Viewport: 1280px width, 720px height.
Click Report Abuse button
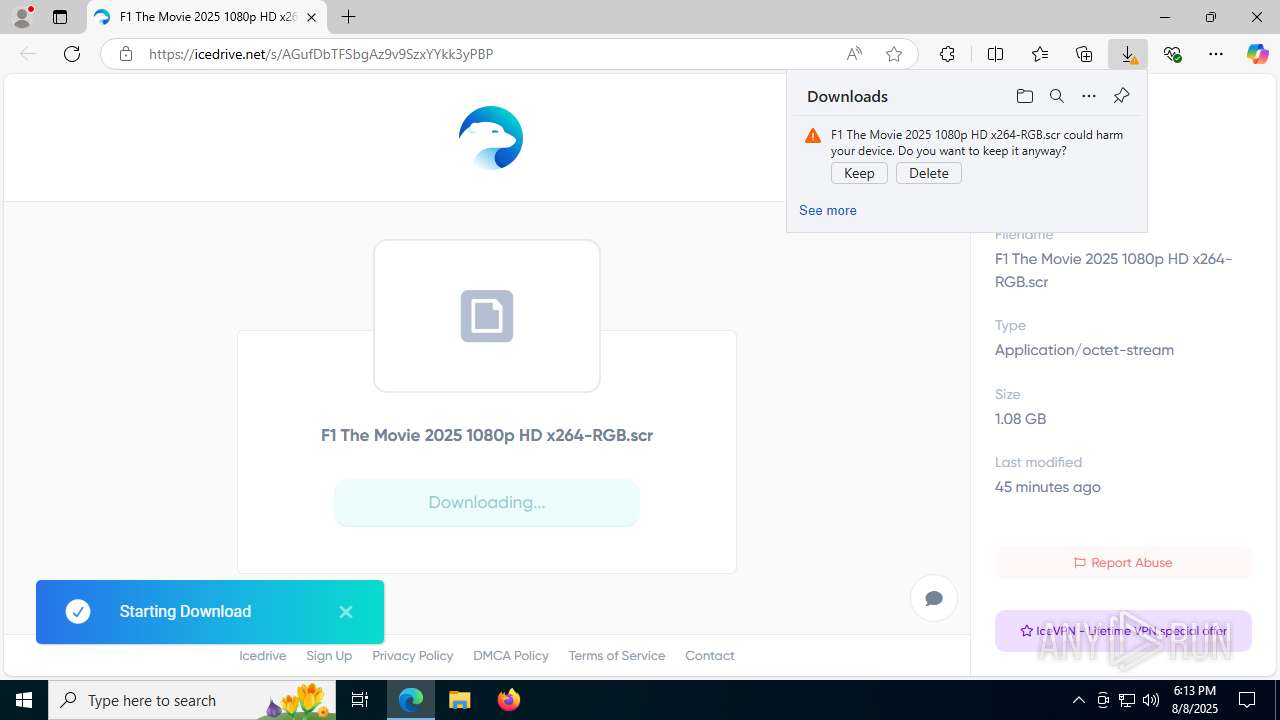pyautogui.click(x=1122, y=562)
